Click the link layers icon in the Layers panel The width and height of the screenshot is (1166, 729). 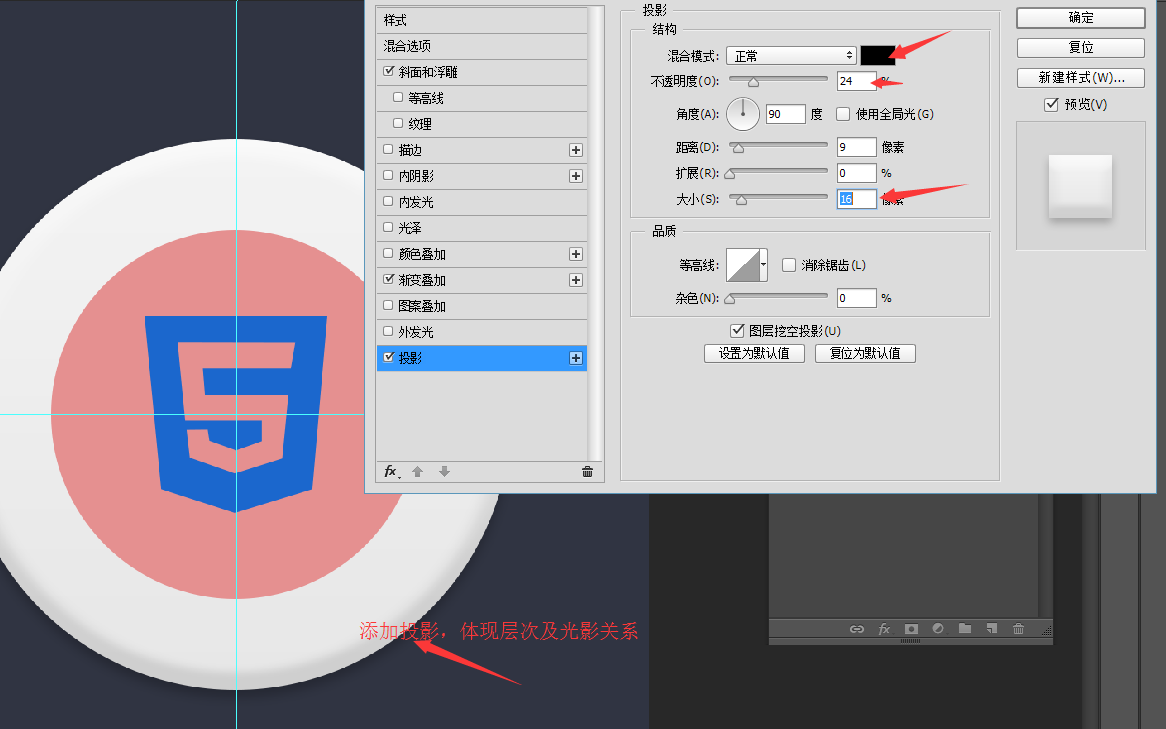click(x=857, y=629)
